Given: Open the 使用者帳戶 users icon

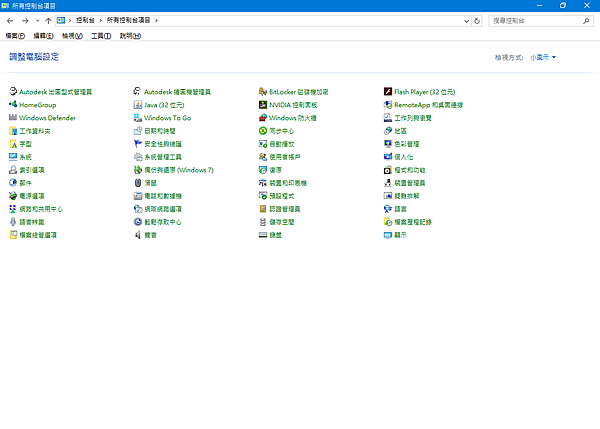Looking at the screenshot, I should point(263,157).
